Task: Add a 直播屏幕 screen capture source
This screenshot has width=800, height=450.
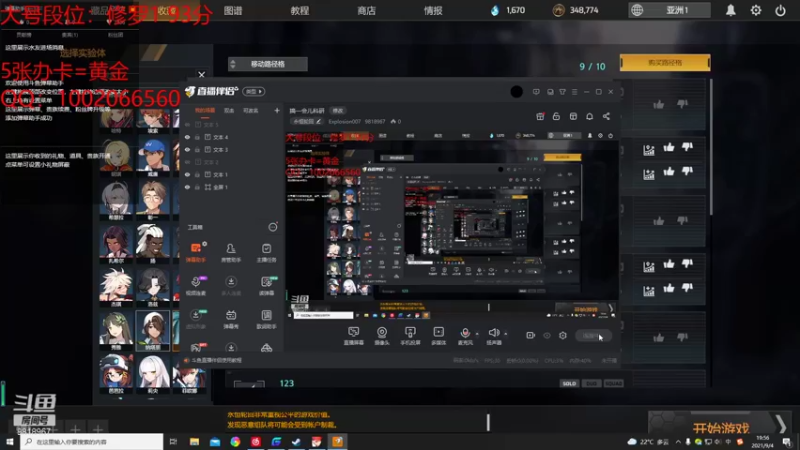Action: tap(354, 336)
